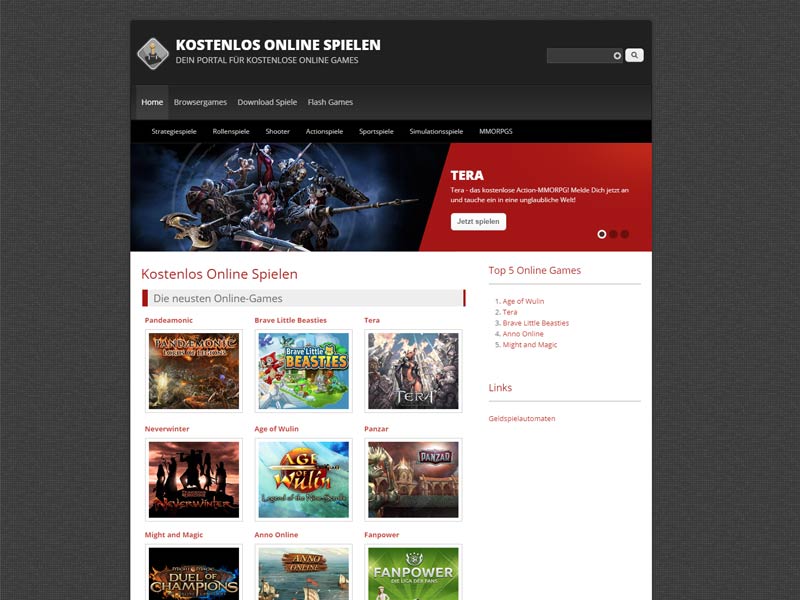Switch to the second slider dot

[x=614, y=234]
